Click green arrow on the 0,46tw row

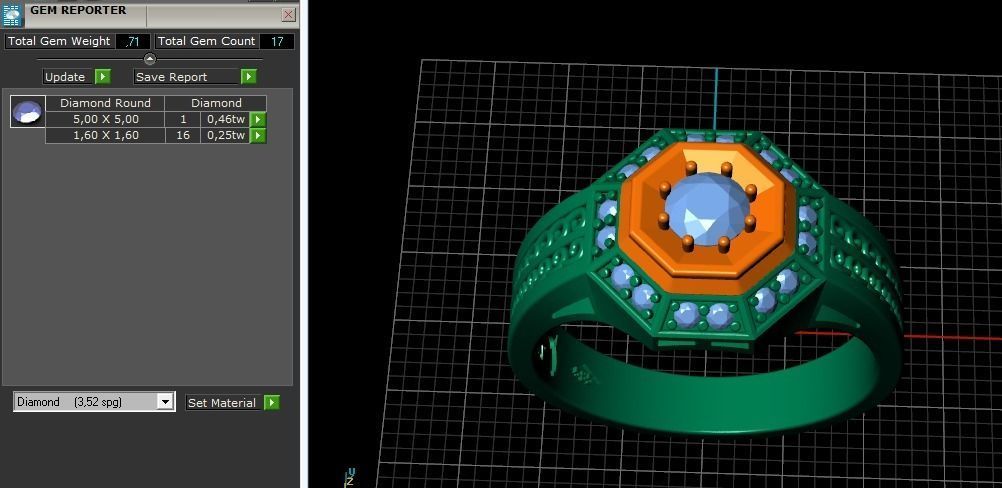258,119
